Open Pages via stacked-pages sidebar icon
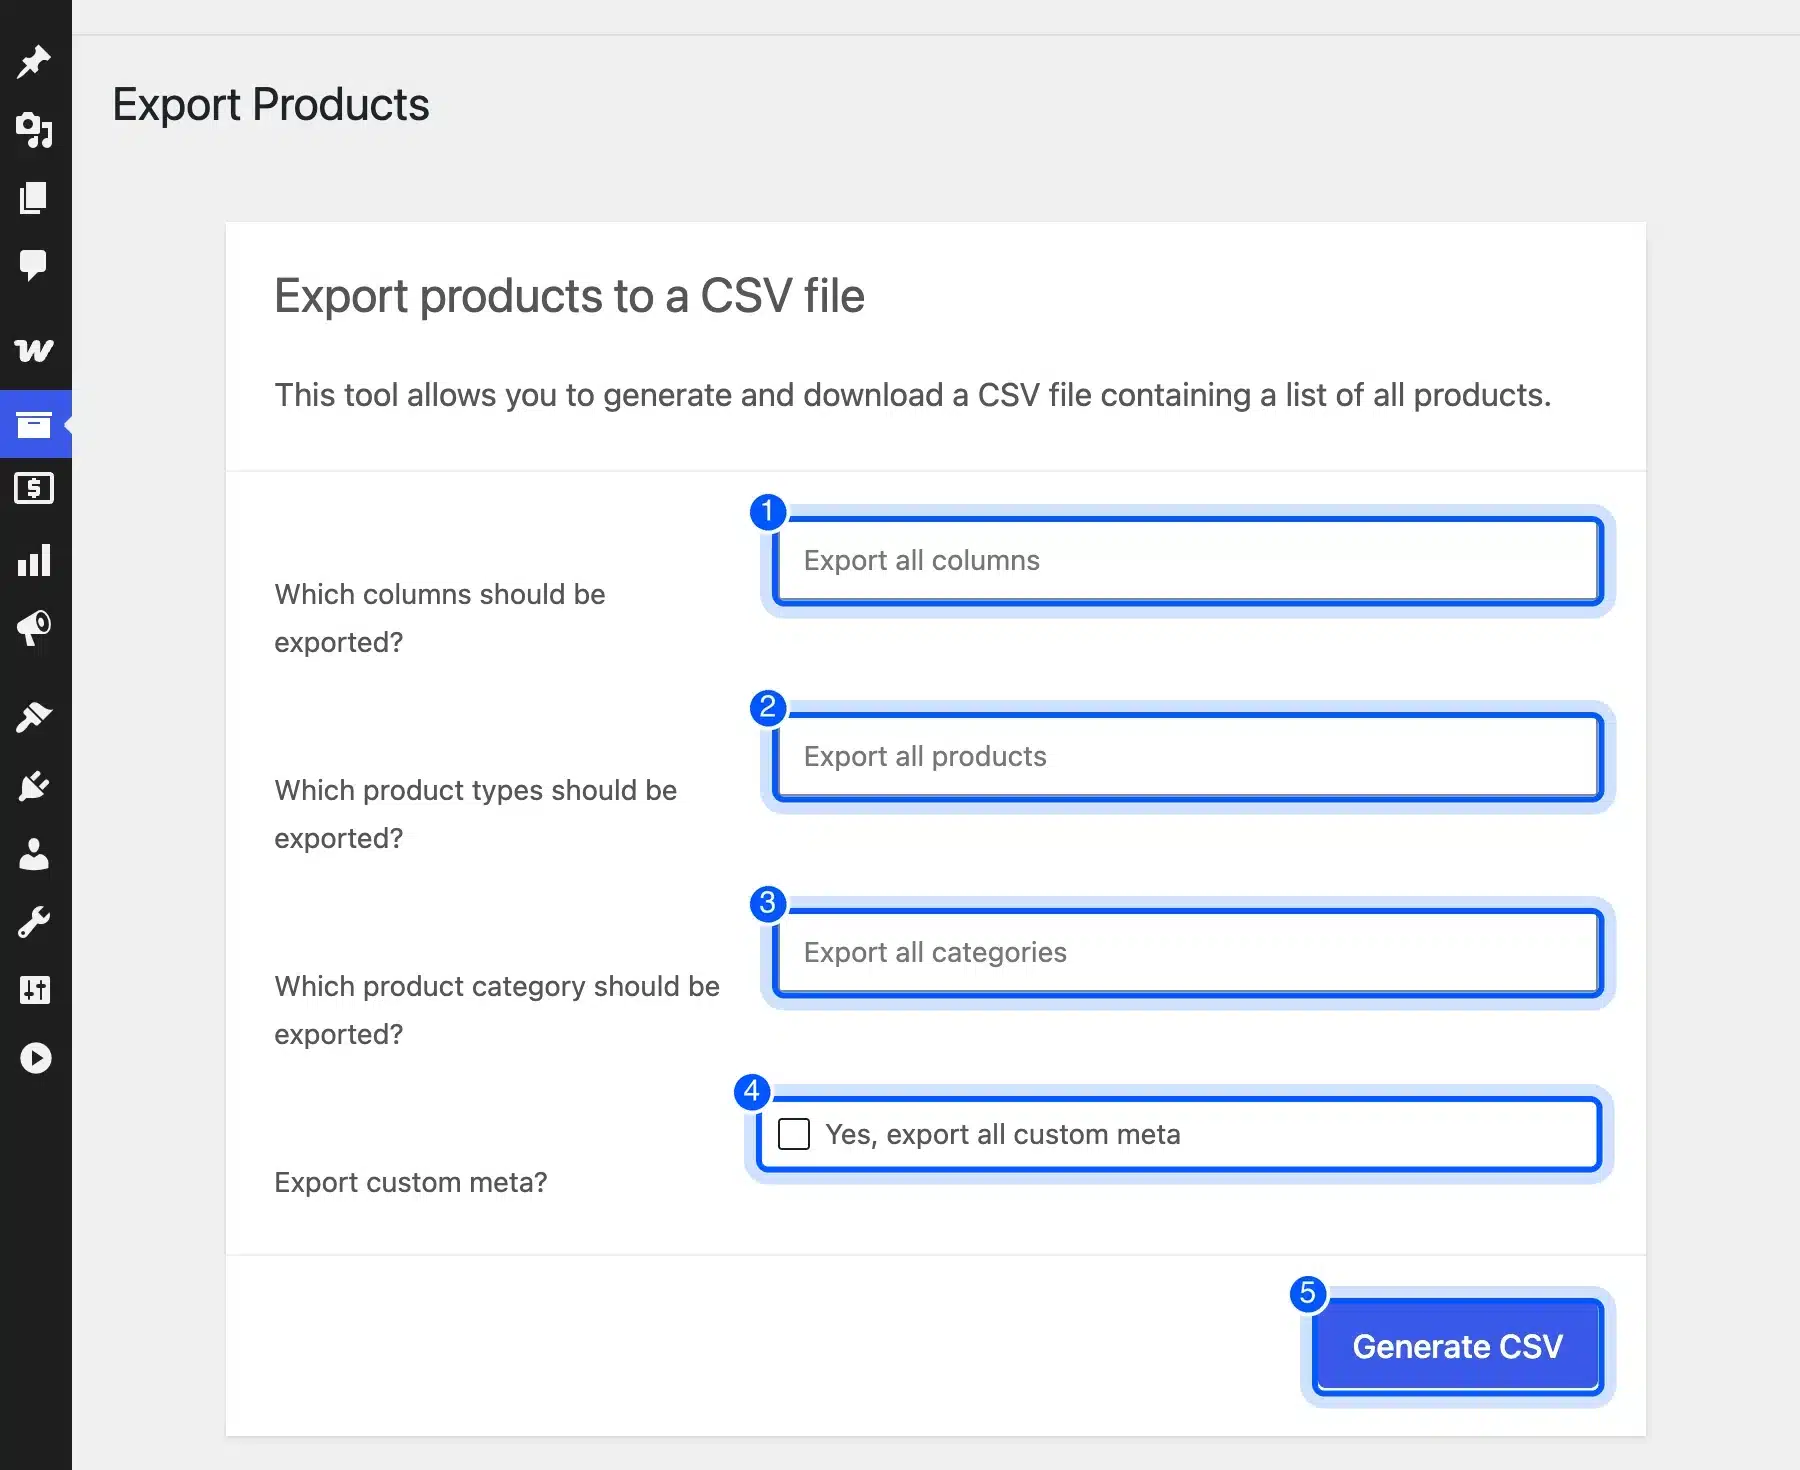Viewport: 1800px width, 1470px height. click(35, 198)
